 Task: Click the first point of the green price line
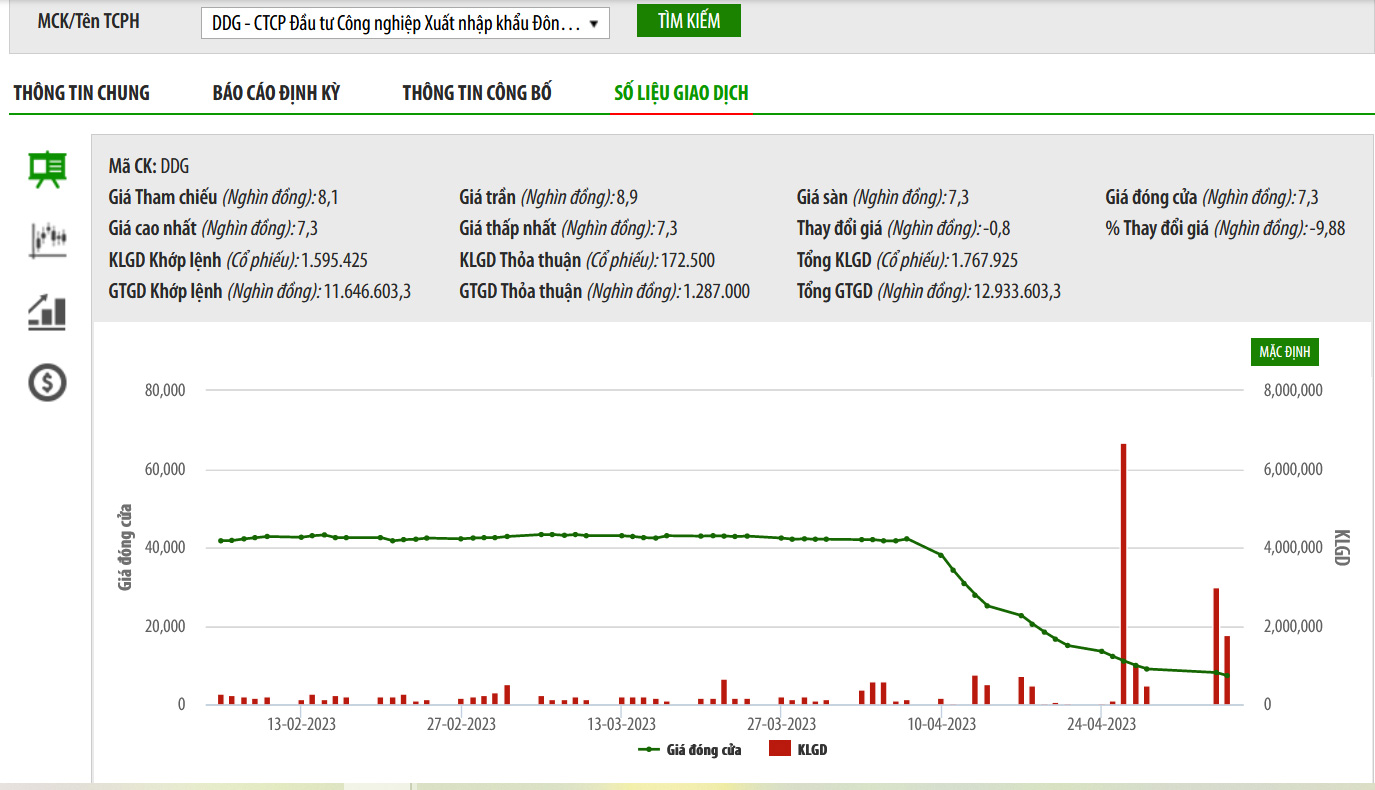(x=221, y=541)
